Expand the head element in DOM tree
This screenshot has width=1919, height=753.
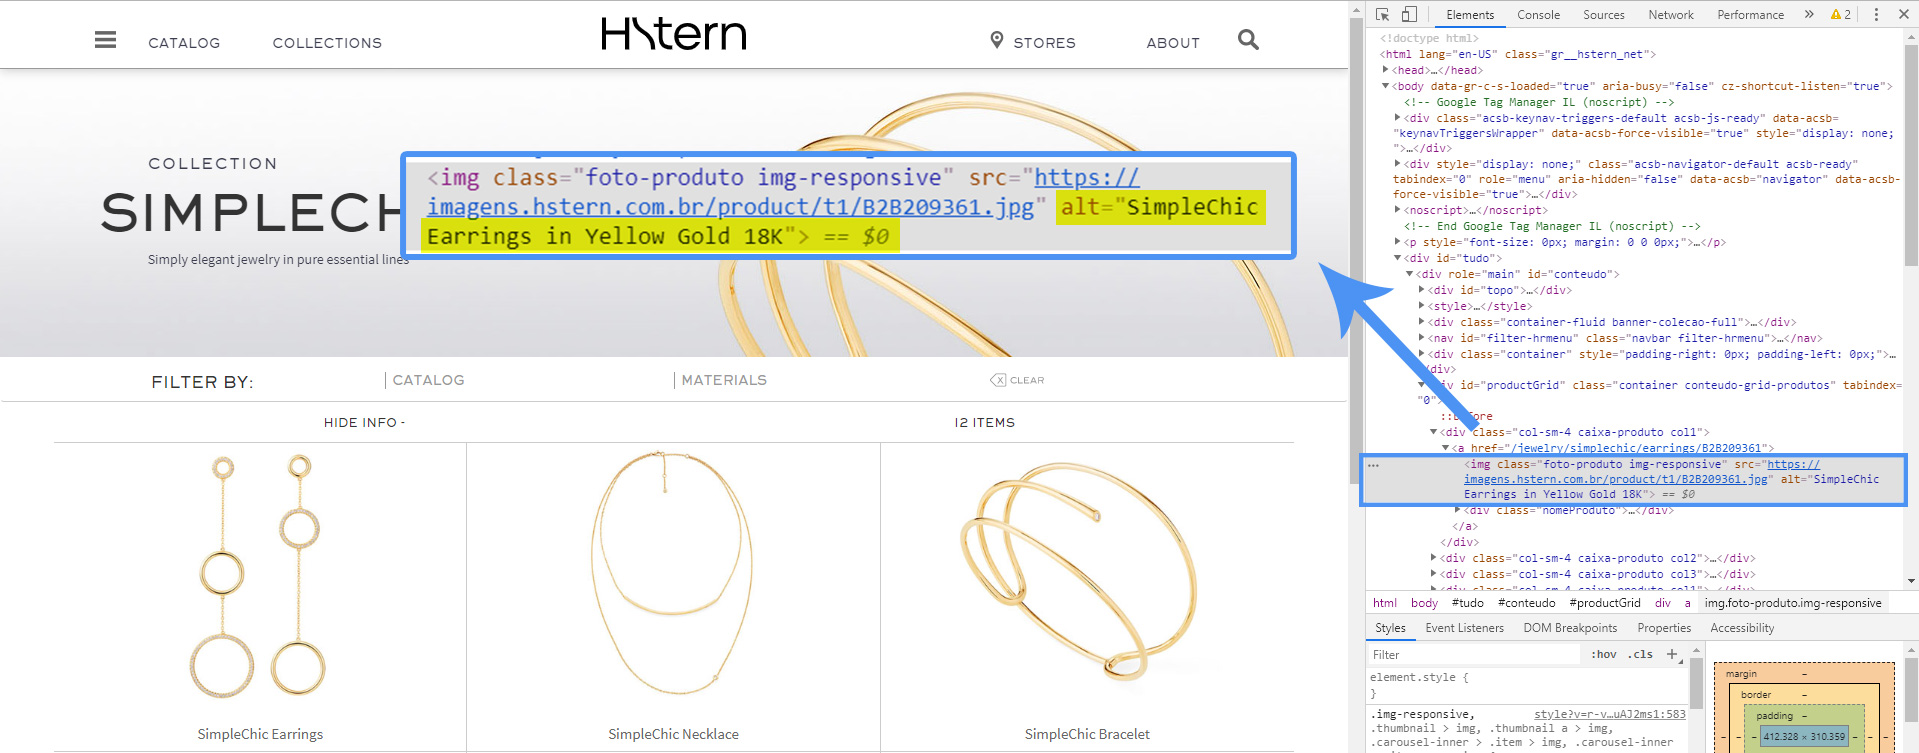click(1386, 70)
